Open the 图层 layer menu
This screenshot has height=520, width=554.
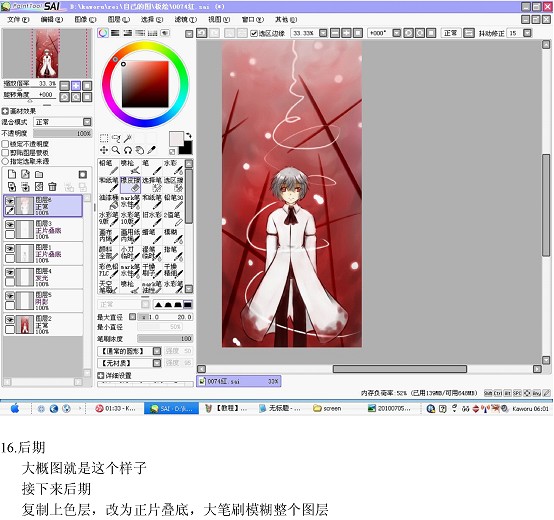[119, 19]
